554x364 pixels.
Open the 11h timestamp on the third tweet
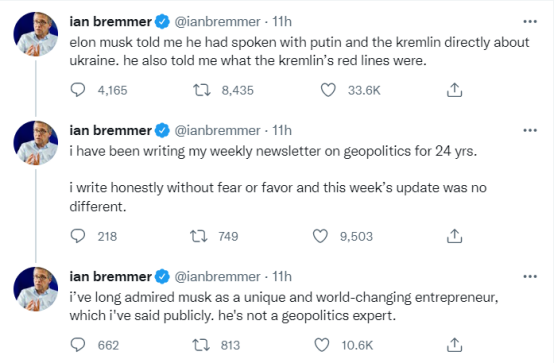pyautogui.click(x=282, y=276)
